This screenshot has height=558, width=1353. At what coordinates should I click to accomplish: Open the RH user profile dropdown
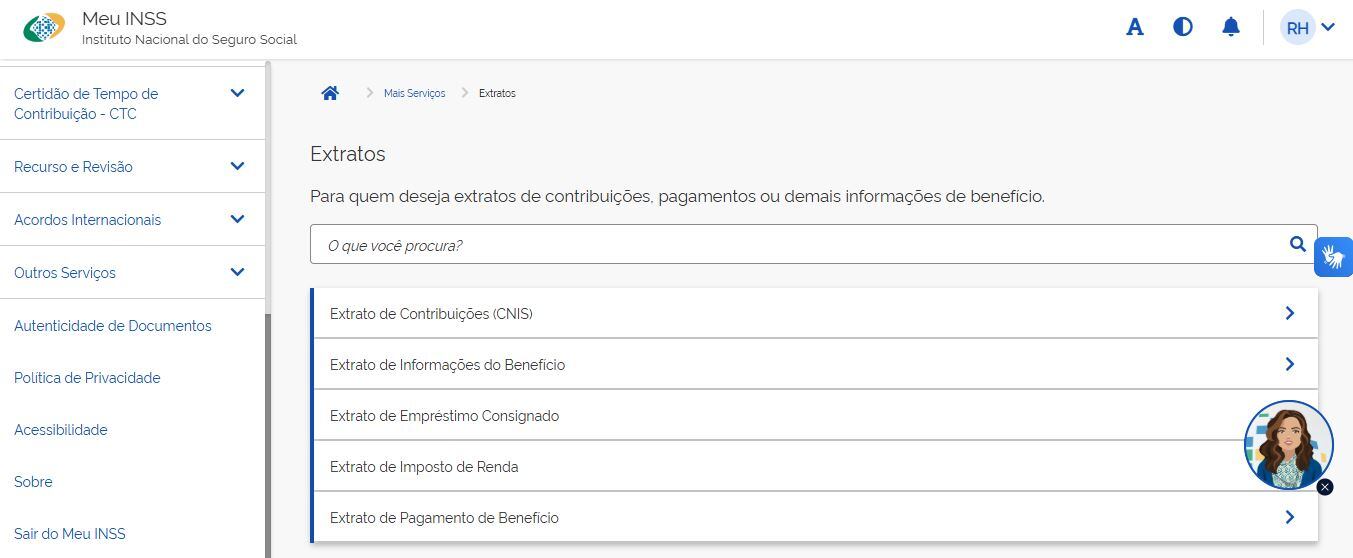coord(1308,27)
